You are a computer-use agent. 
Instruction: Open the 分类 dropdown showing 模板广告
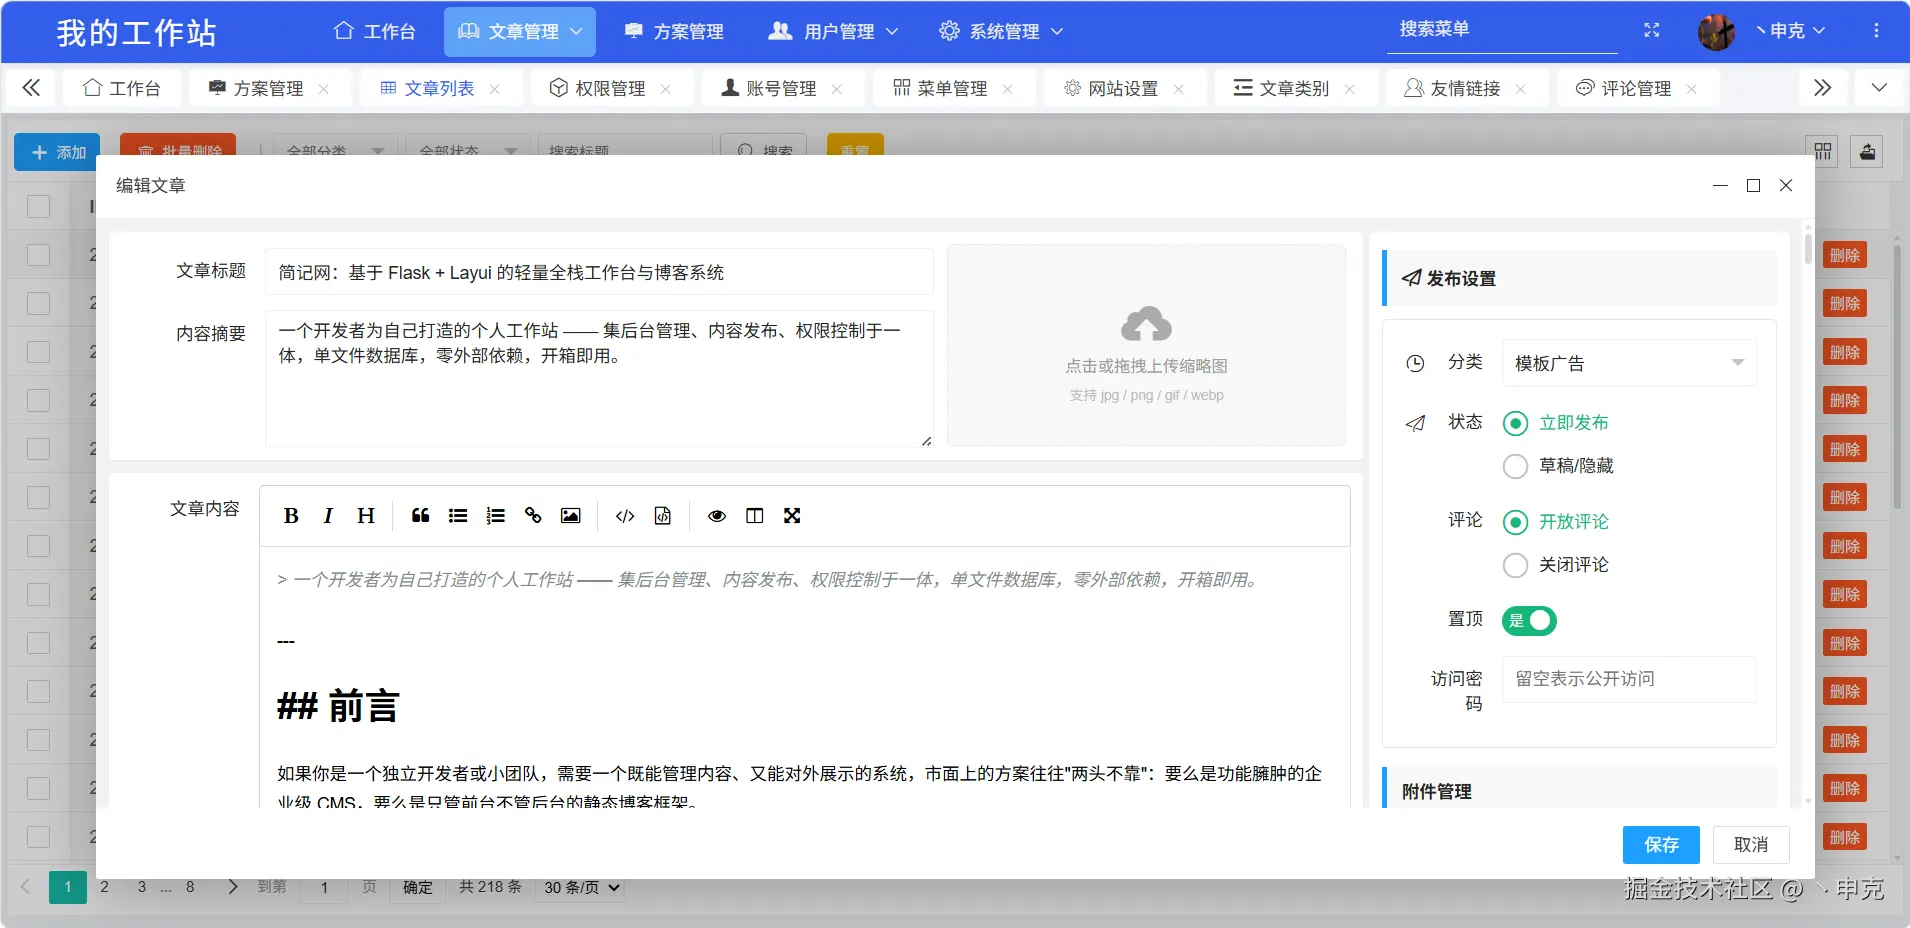tap(1629, 363)
